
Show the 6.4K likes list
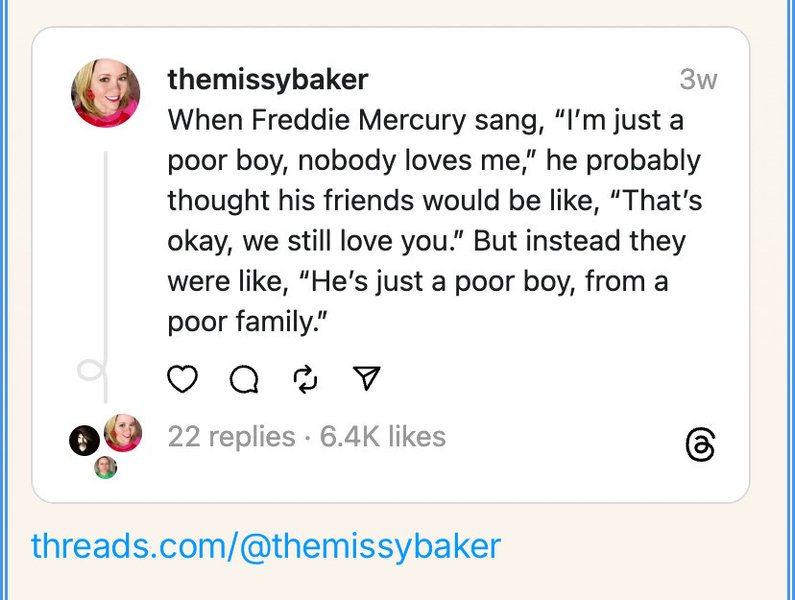tap(383, 437)
